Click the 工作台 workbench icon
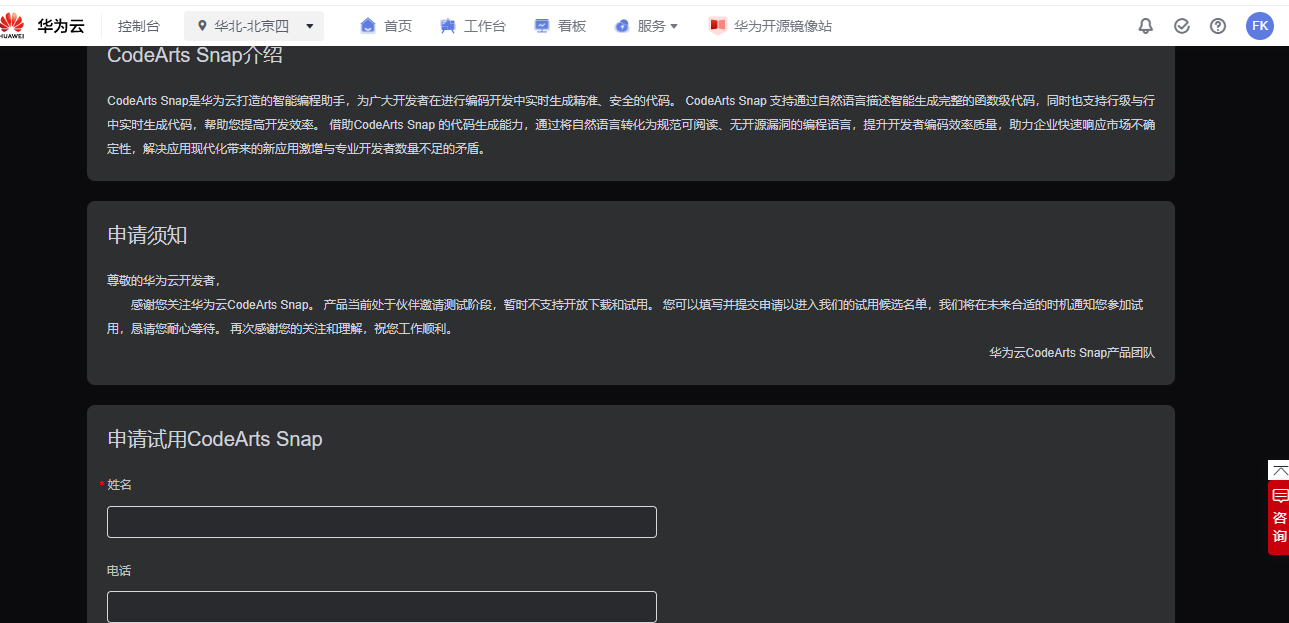 448,26
